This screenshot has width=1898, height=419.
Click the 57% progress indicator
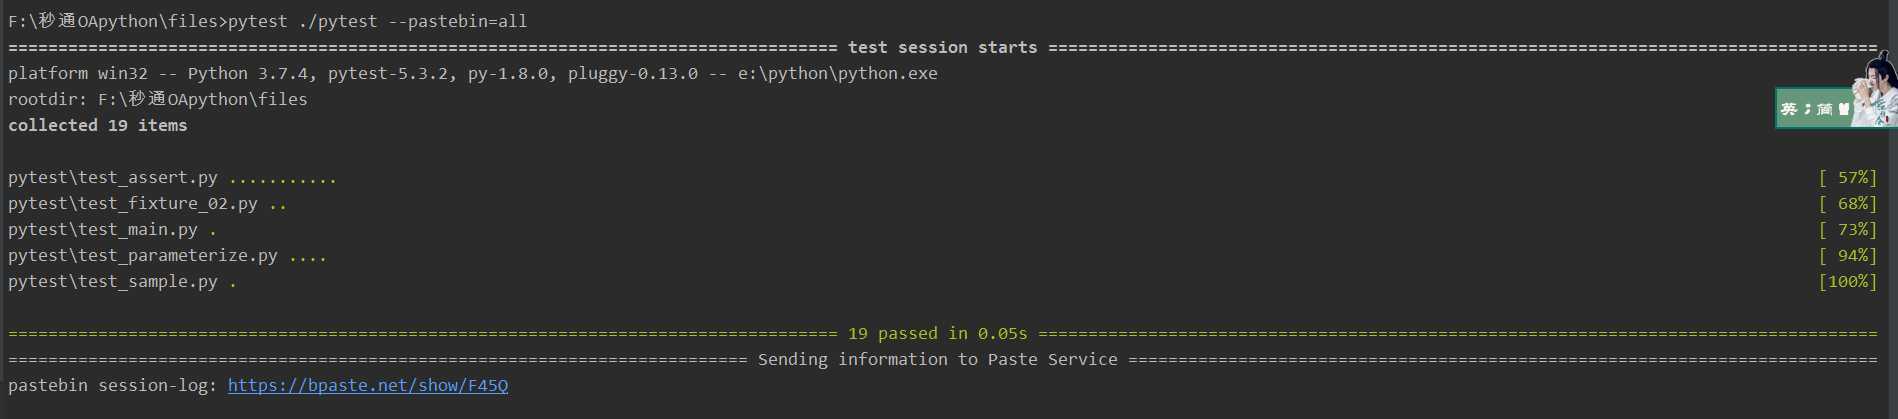(1847, 178)
